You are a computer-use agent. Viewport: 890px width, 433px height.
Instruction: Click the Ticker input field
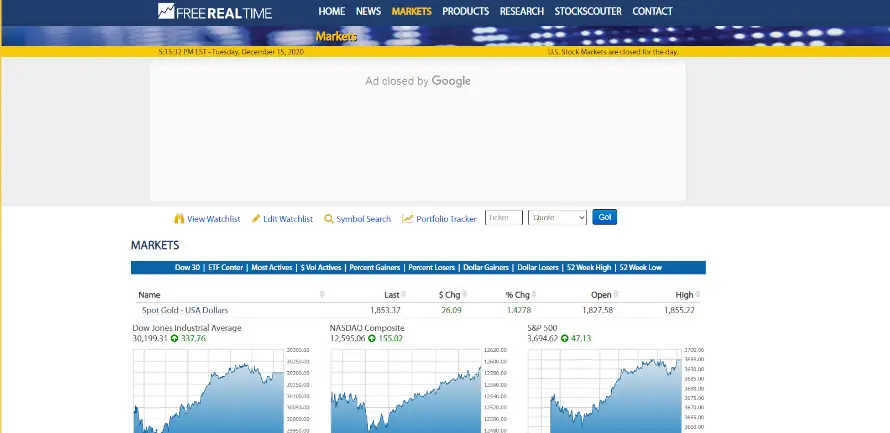pyautogui.click(x=503, y=218)
